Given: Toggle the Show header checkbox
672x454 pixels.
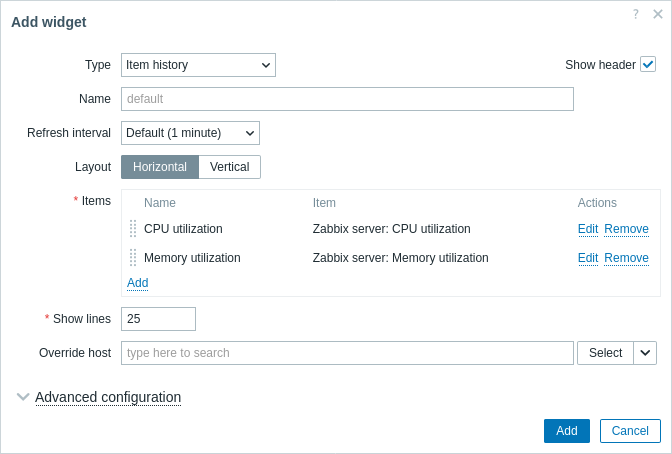Looking at the screenshot, I should 648,65.
